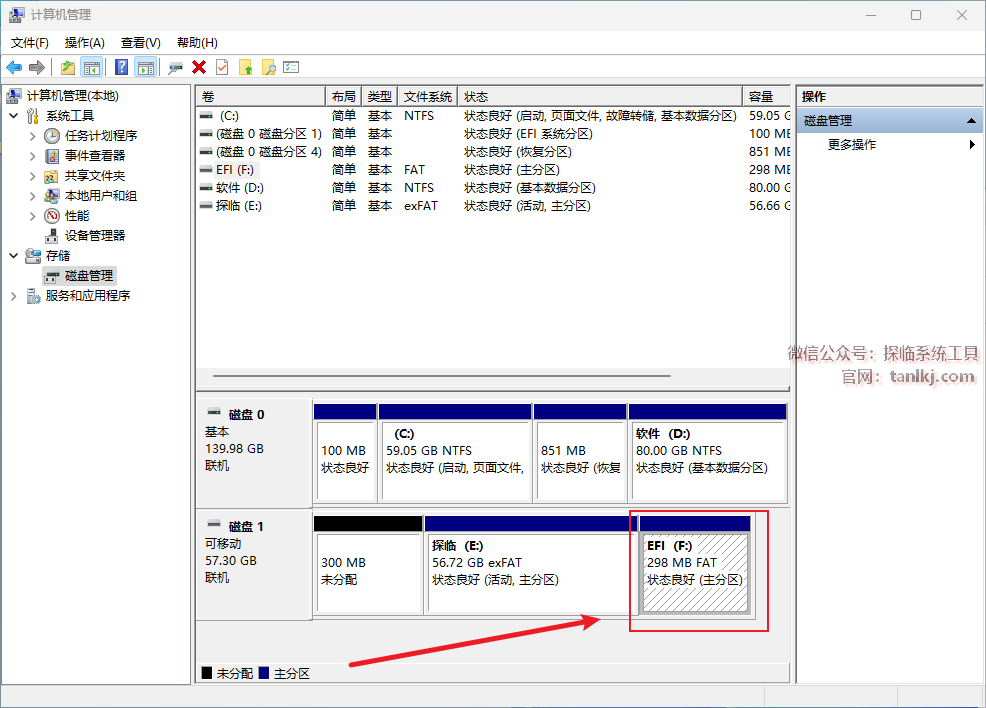Image resolution: width=986 pixels, height=708 pixels.
Task: Toggle the show/hide console tree icon
Action: [92, 67]
